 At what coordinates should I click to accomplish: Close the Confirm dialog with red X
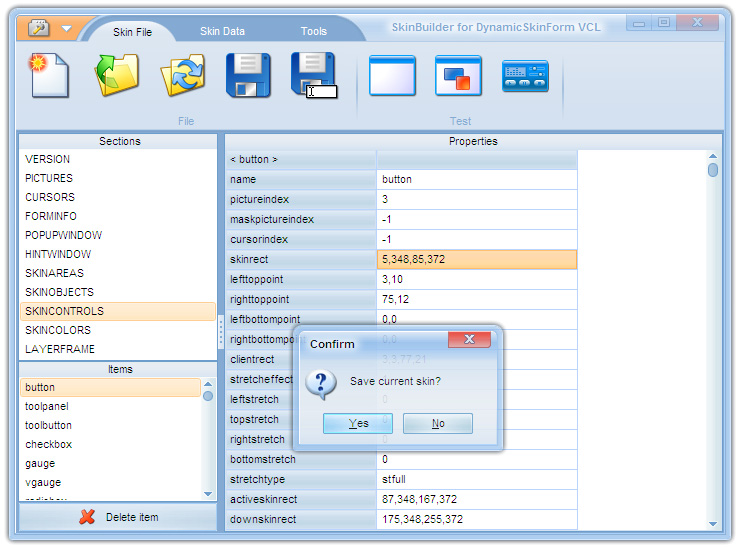pyautogui.click(x=469, y=339)
